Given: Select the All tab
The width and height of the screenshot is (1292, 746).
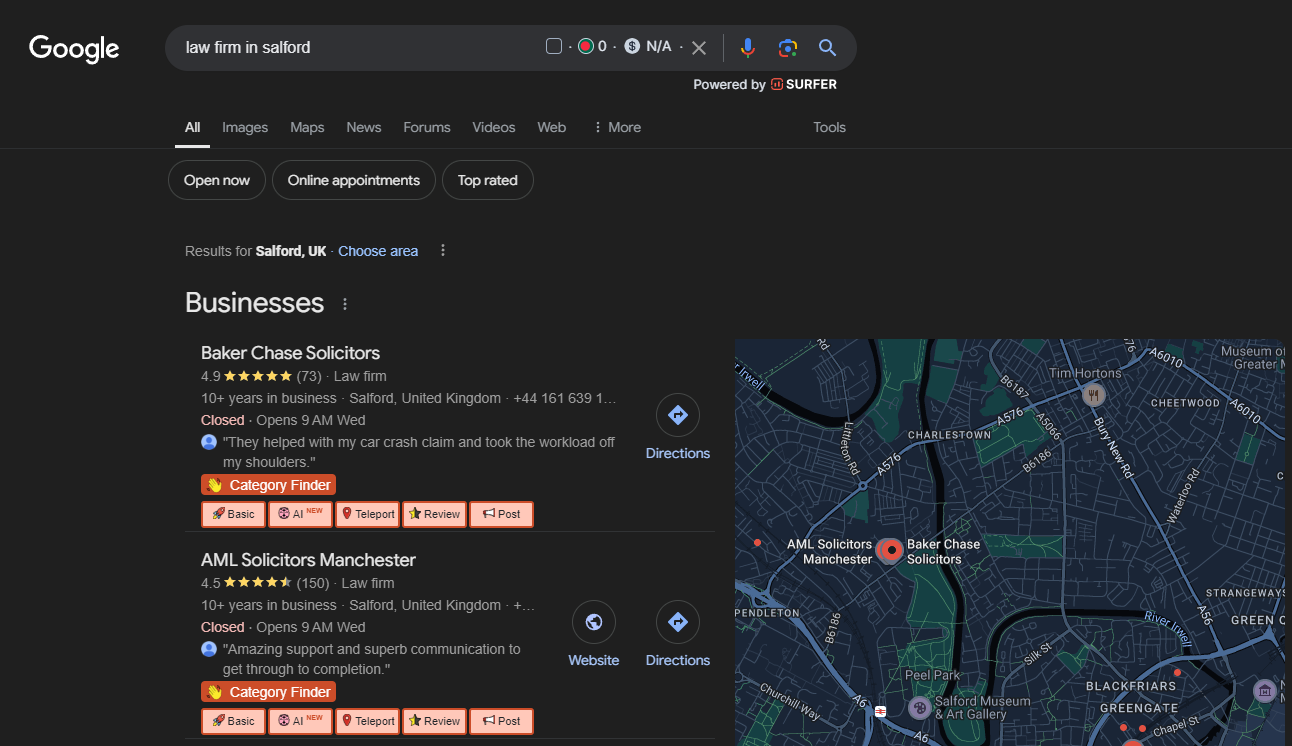Looking at the screenshot, I should coord(192,127).
